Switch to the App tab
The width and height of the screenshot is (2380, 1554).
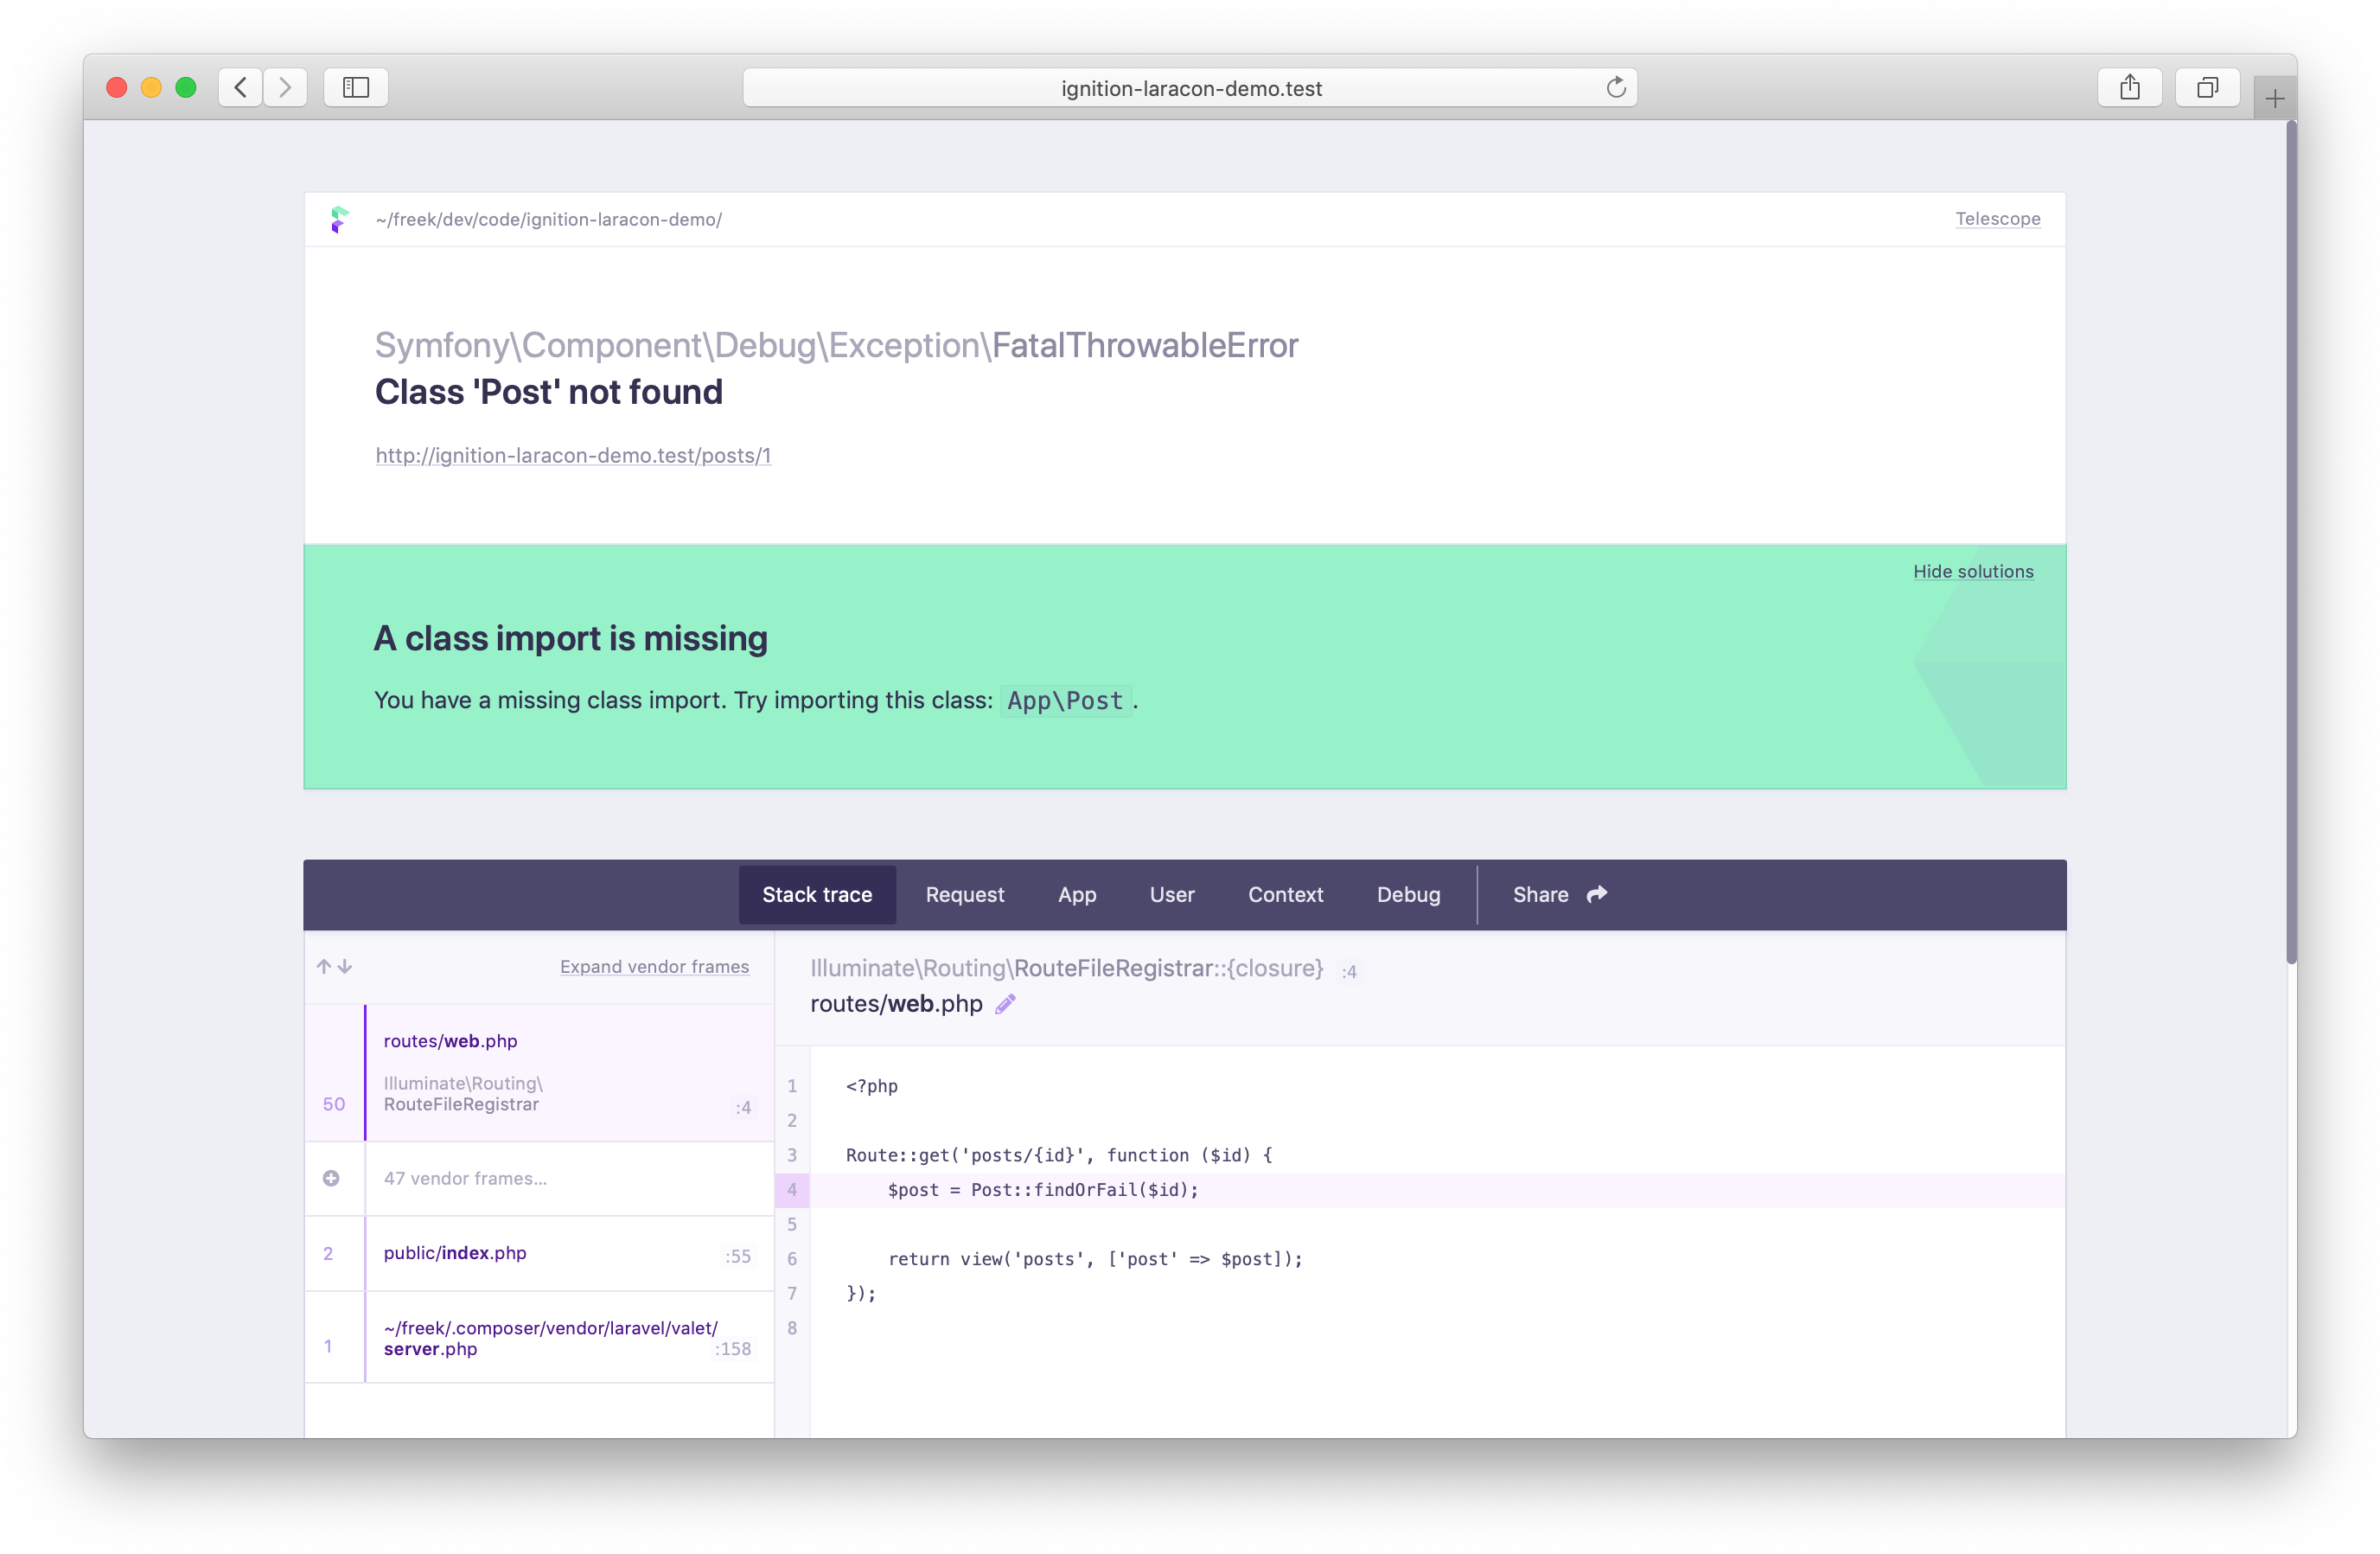(x=1077, y=895)
